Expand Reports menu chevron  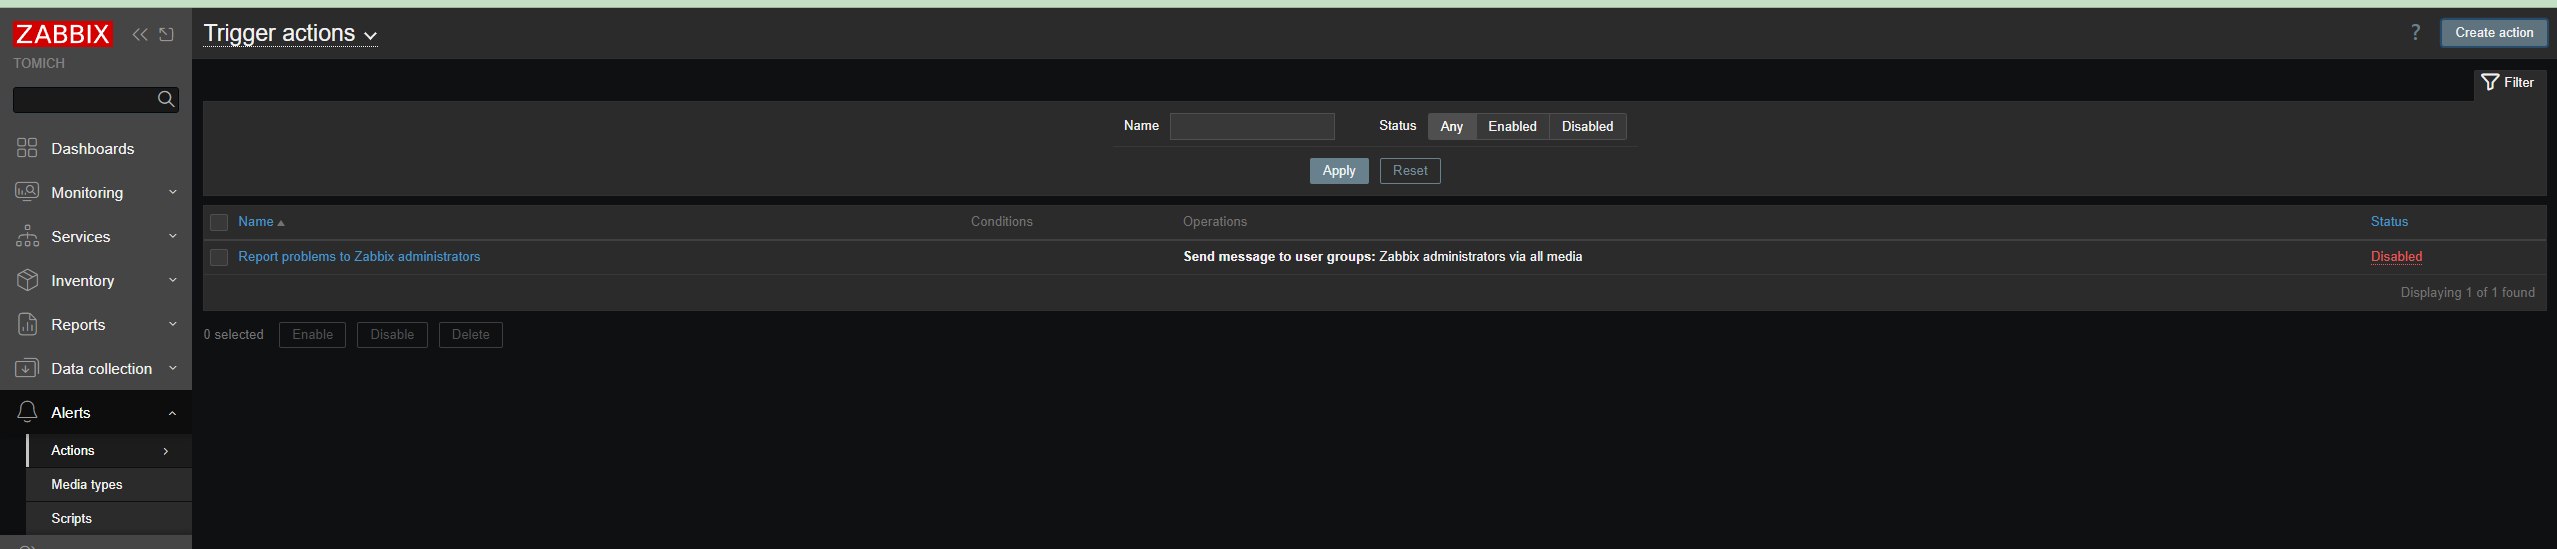(172, 324)
